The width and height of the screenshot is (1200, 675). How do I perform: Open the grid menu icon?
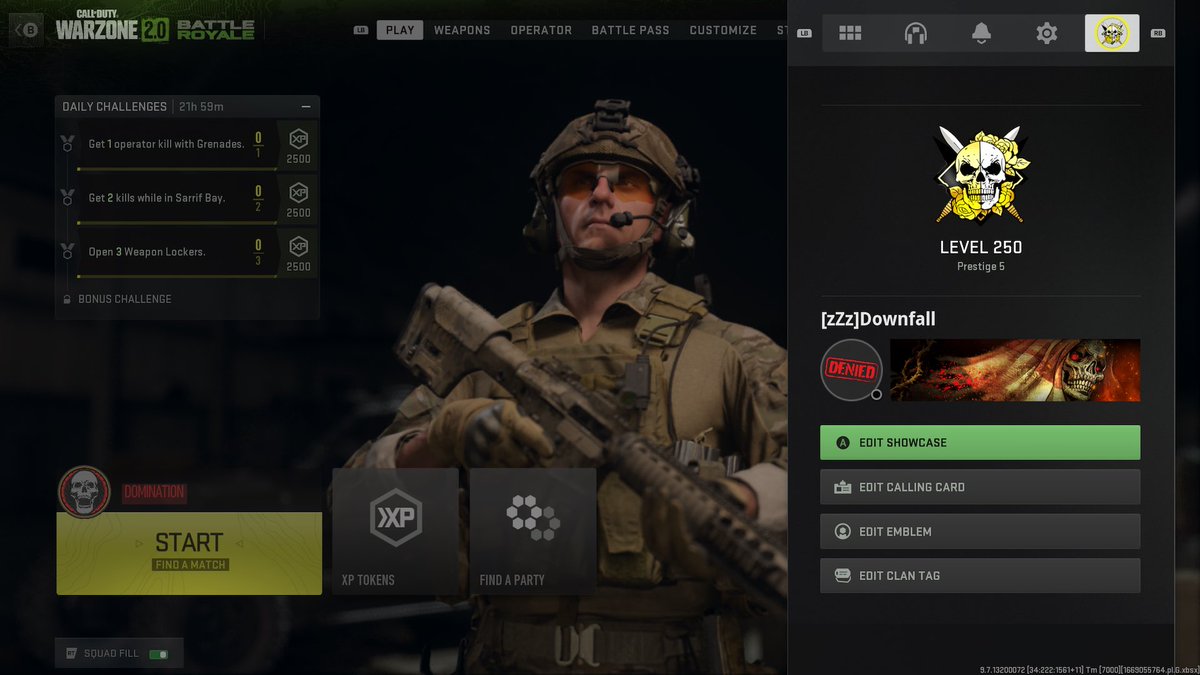[850, 34]
